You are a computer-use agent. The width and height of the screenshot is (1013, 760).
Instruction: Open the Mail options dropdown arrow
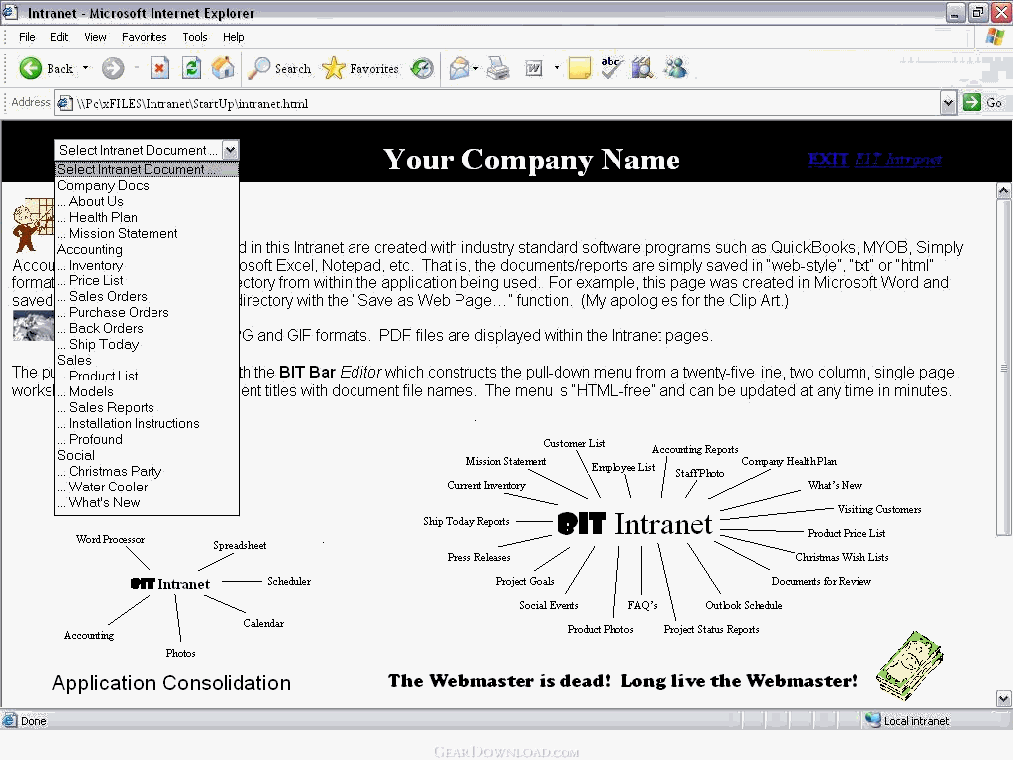[475, 68]
